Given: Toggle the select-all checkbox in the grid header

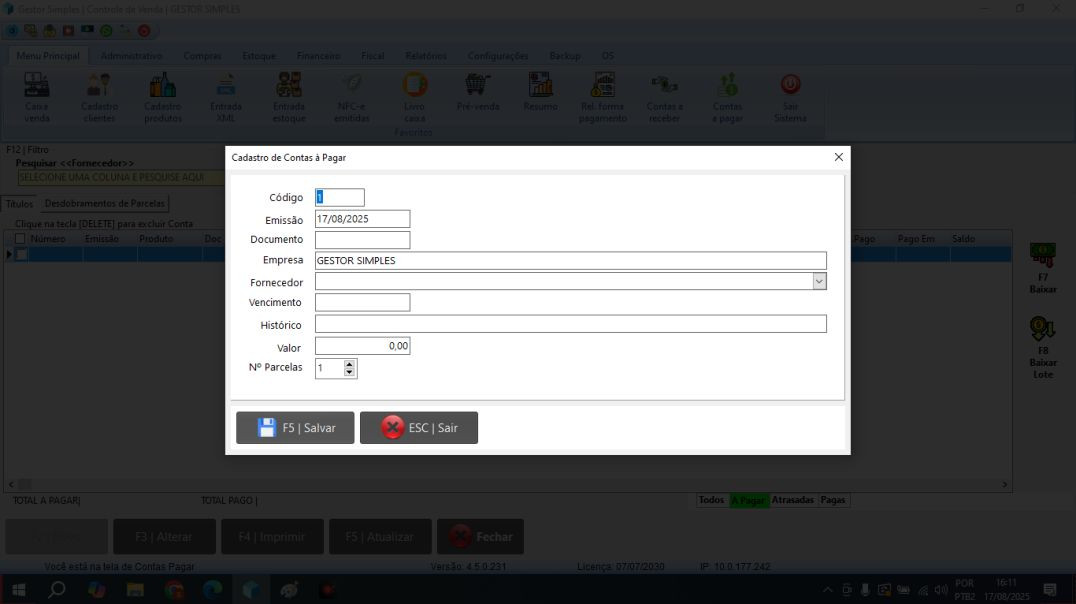Looking at the screenshot, I should click(20, 239).
